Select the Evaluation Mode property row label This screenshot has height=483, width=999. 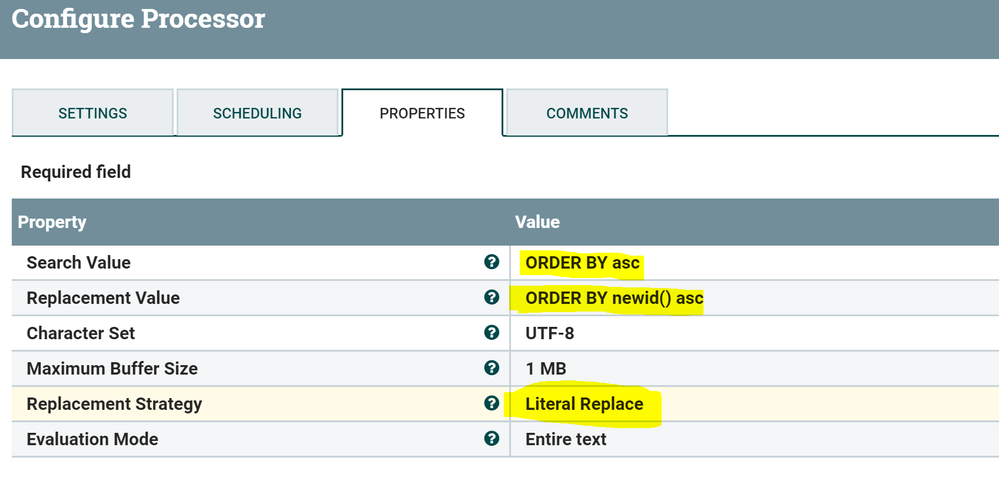(x=92, y=439)
